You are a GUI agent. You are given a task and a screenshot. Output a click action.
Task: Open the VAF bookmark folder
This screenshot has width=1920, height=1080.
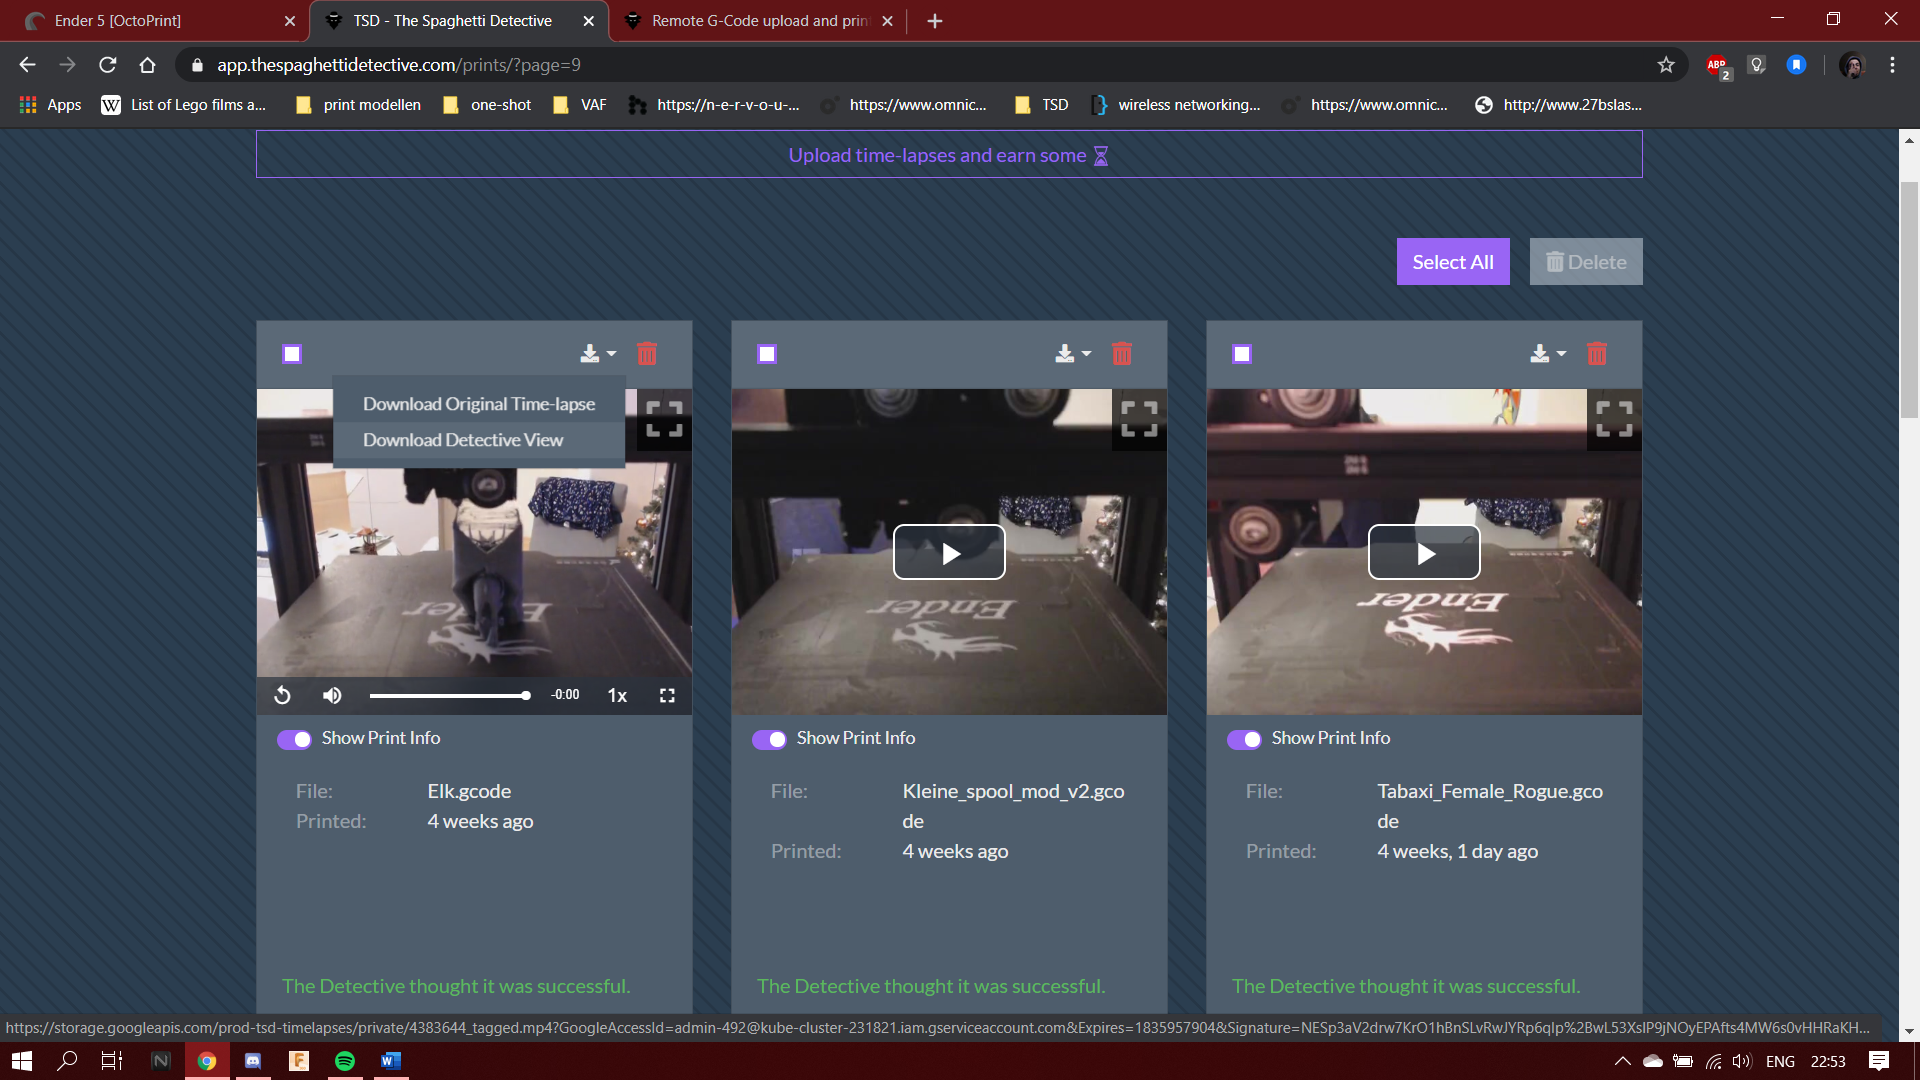point(580,105)
